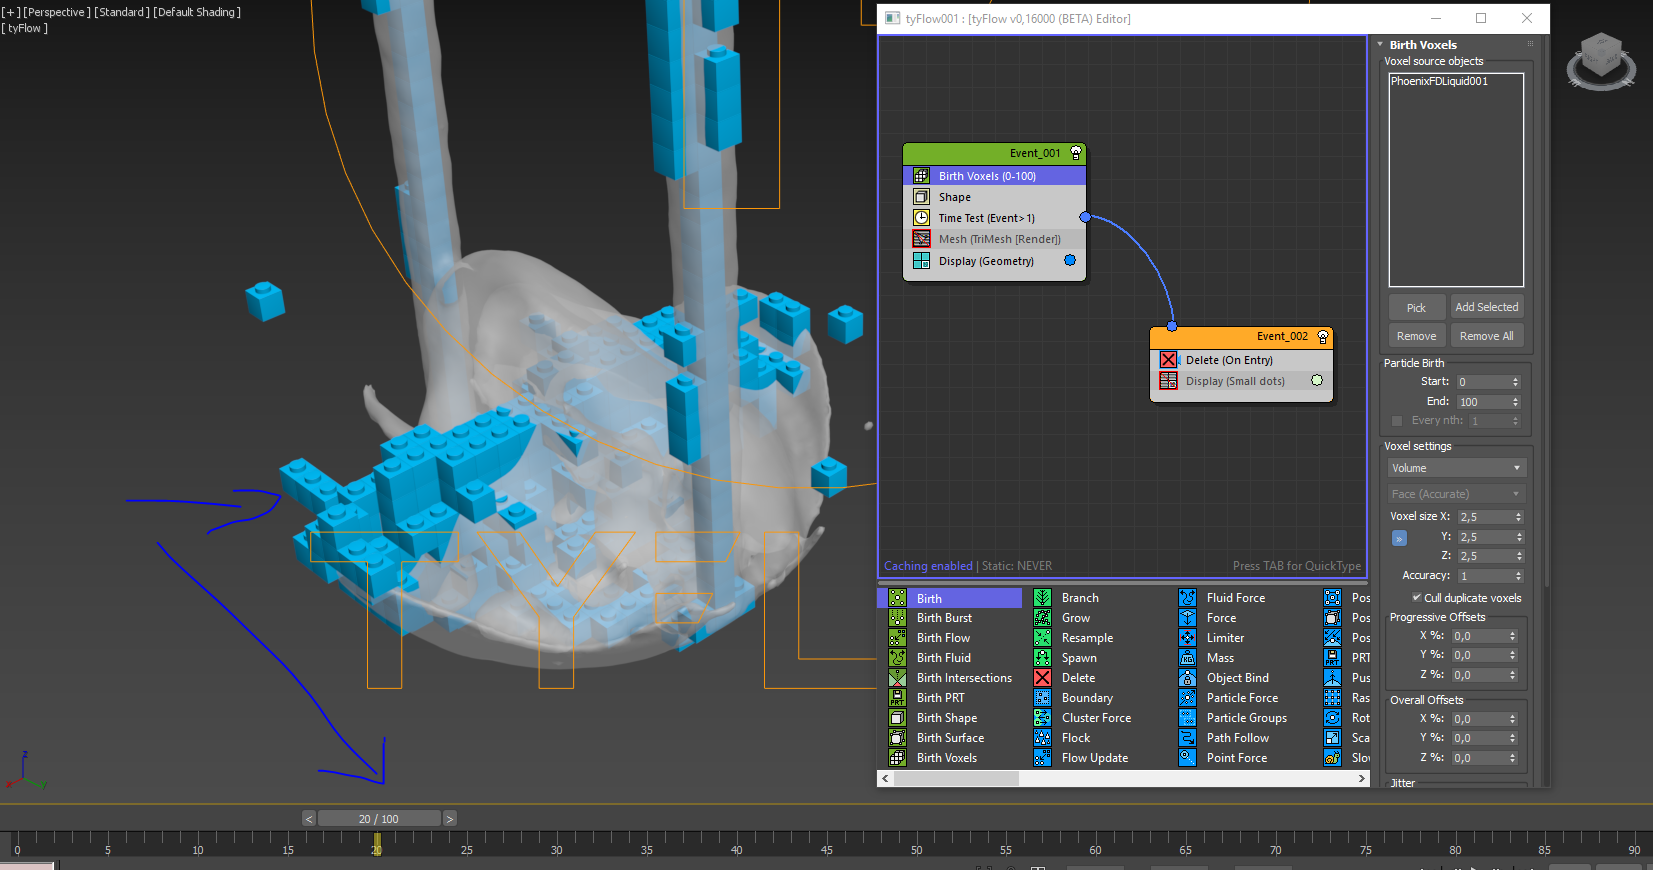The width and height of the screenshot is (1653, 870).
Task: Click the Delete (On Entry) red X icon
Action: click(1168, 360)
